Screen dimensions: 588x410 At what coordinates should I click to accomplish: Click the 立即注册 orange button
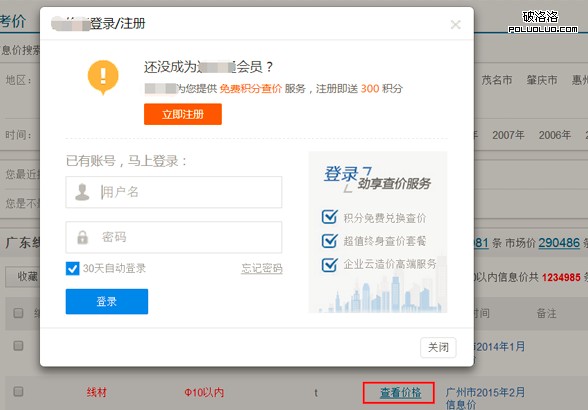click(183, 114)
